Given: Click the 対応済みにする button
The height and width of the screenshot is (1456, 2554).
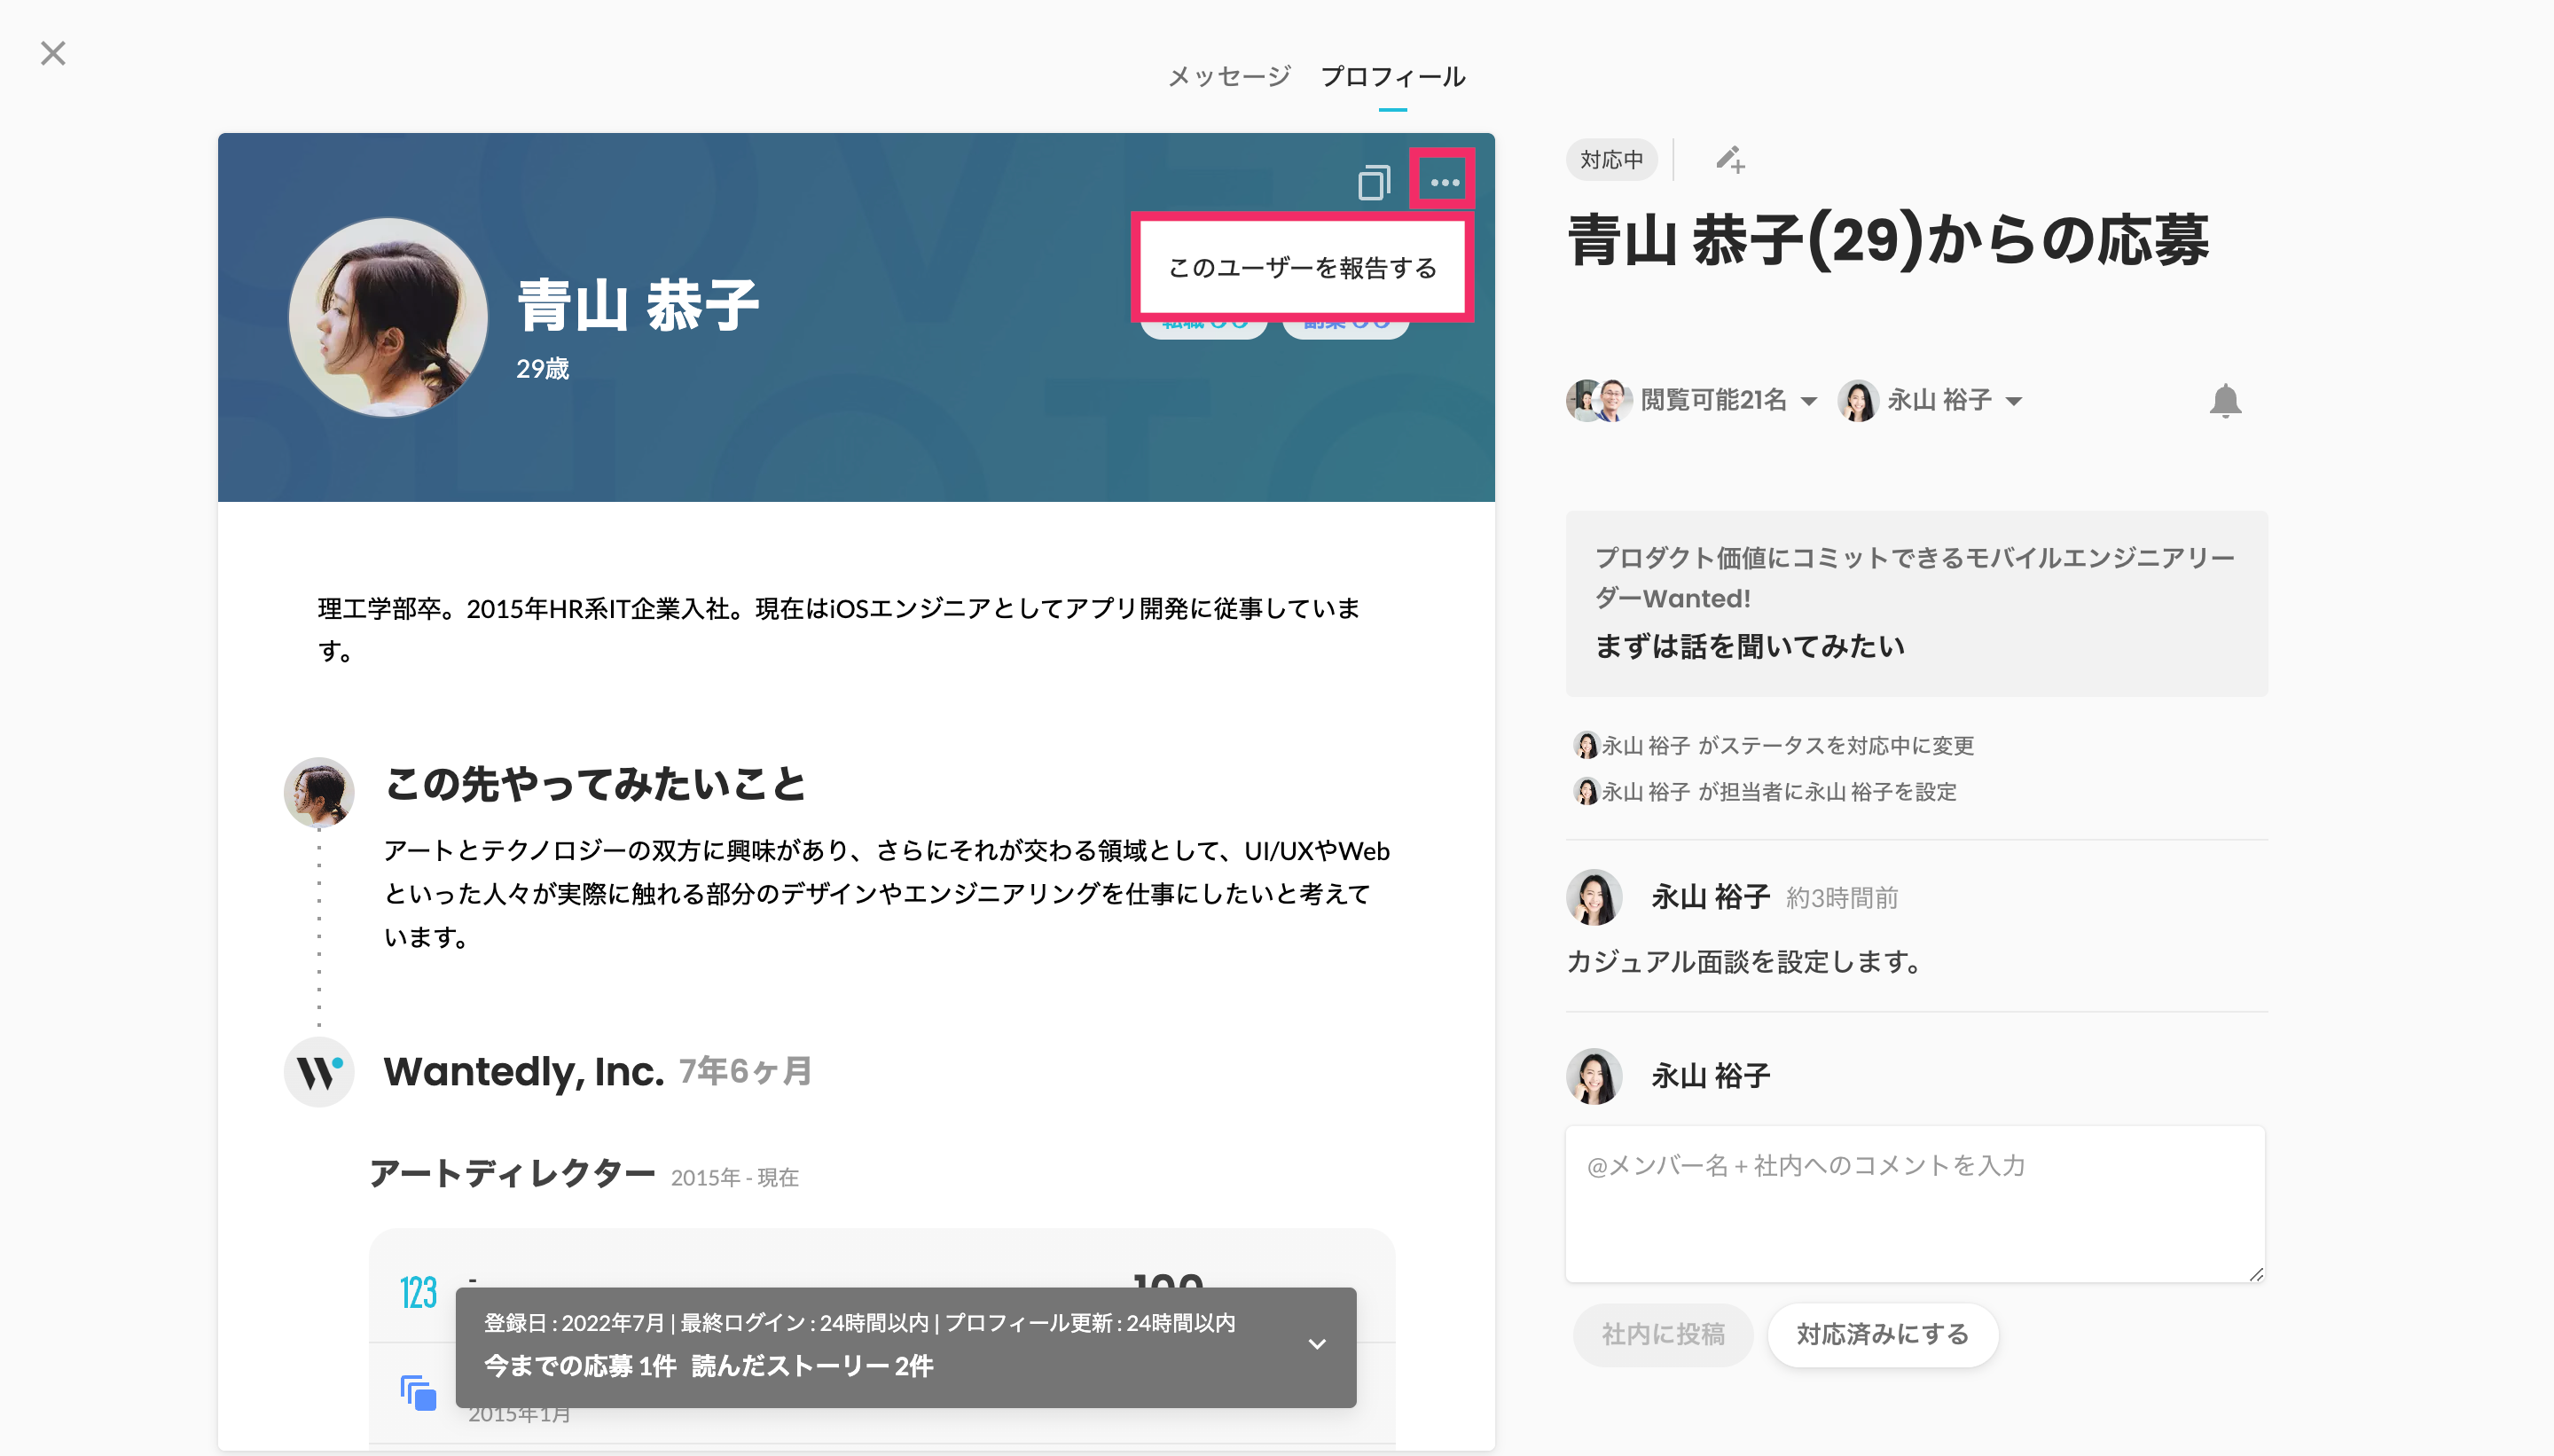Looking at the screenshot, I should pyautogui.click(x=1882, y=1334).
